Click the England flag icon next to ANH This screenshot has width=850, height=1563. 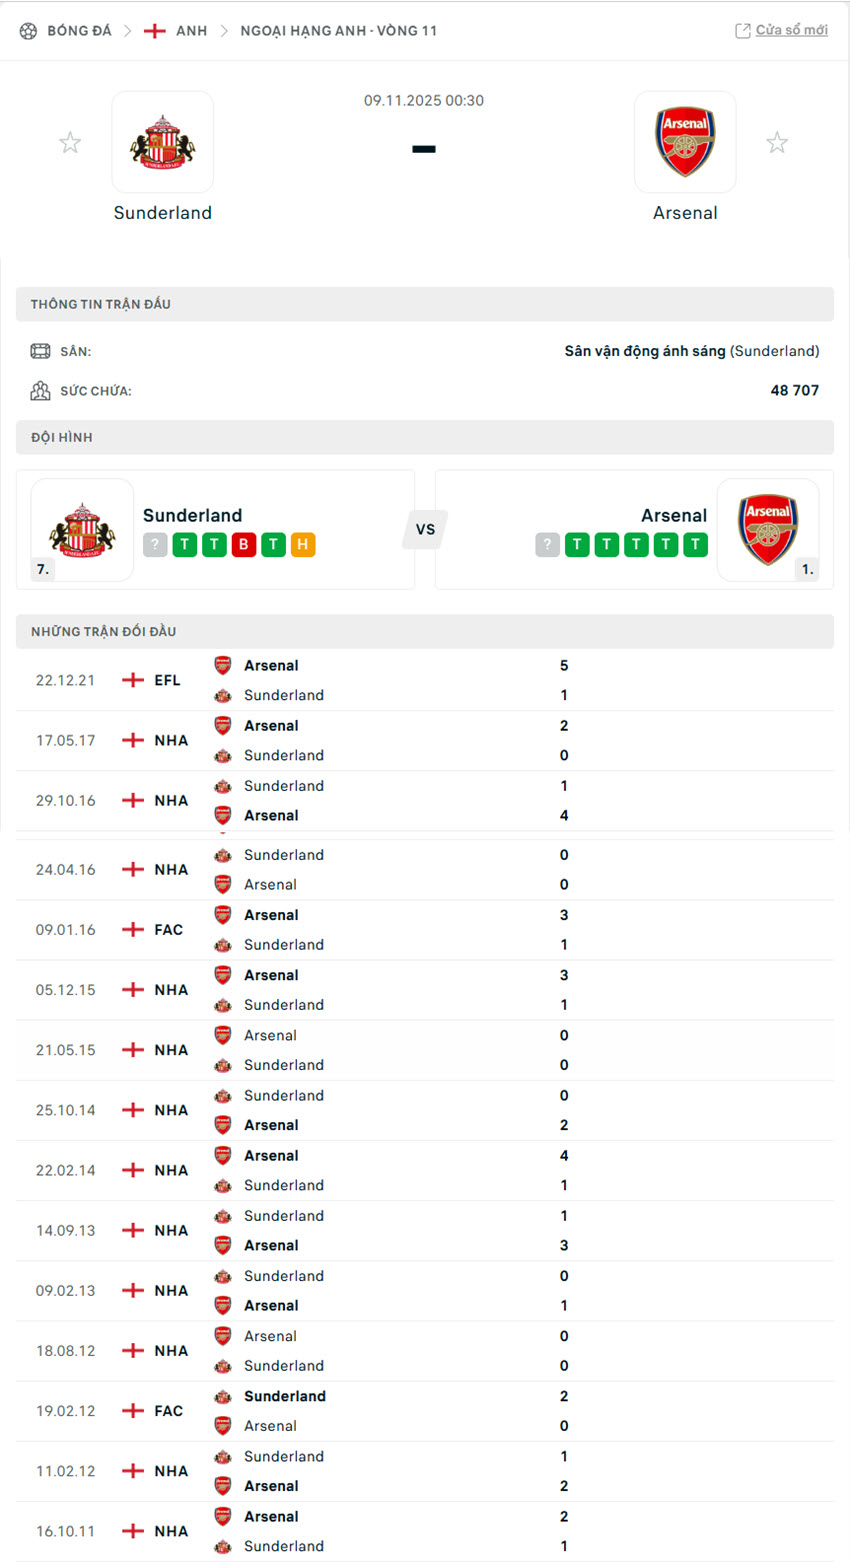coord(155,30)
